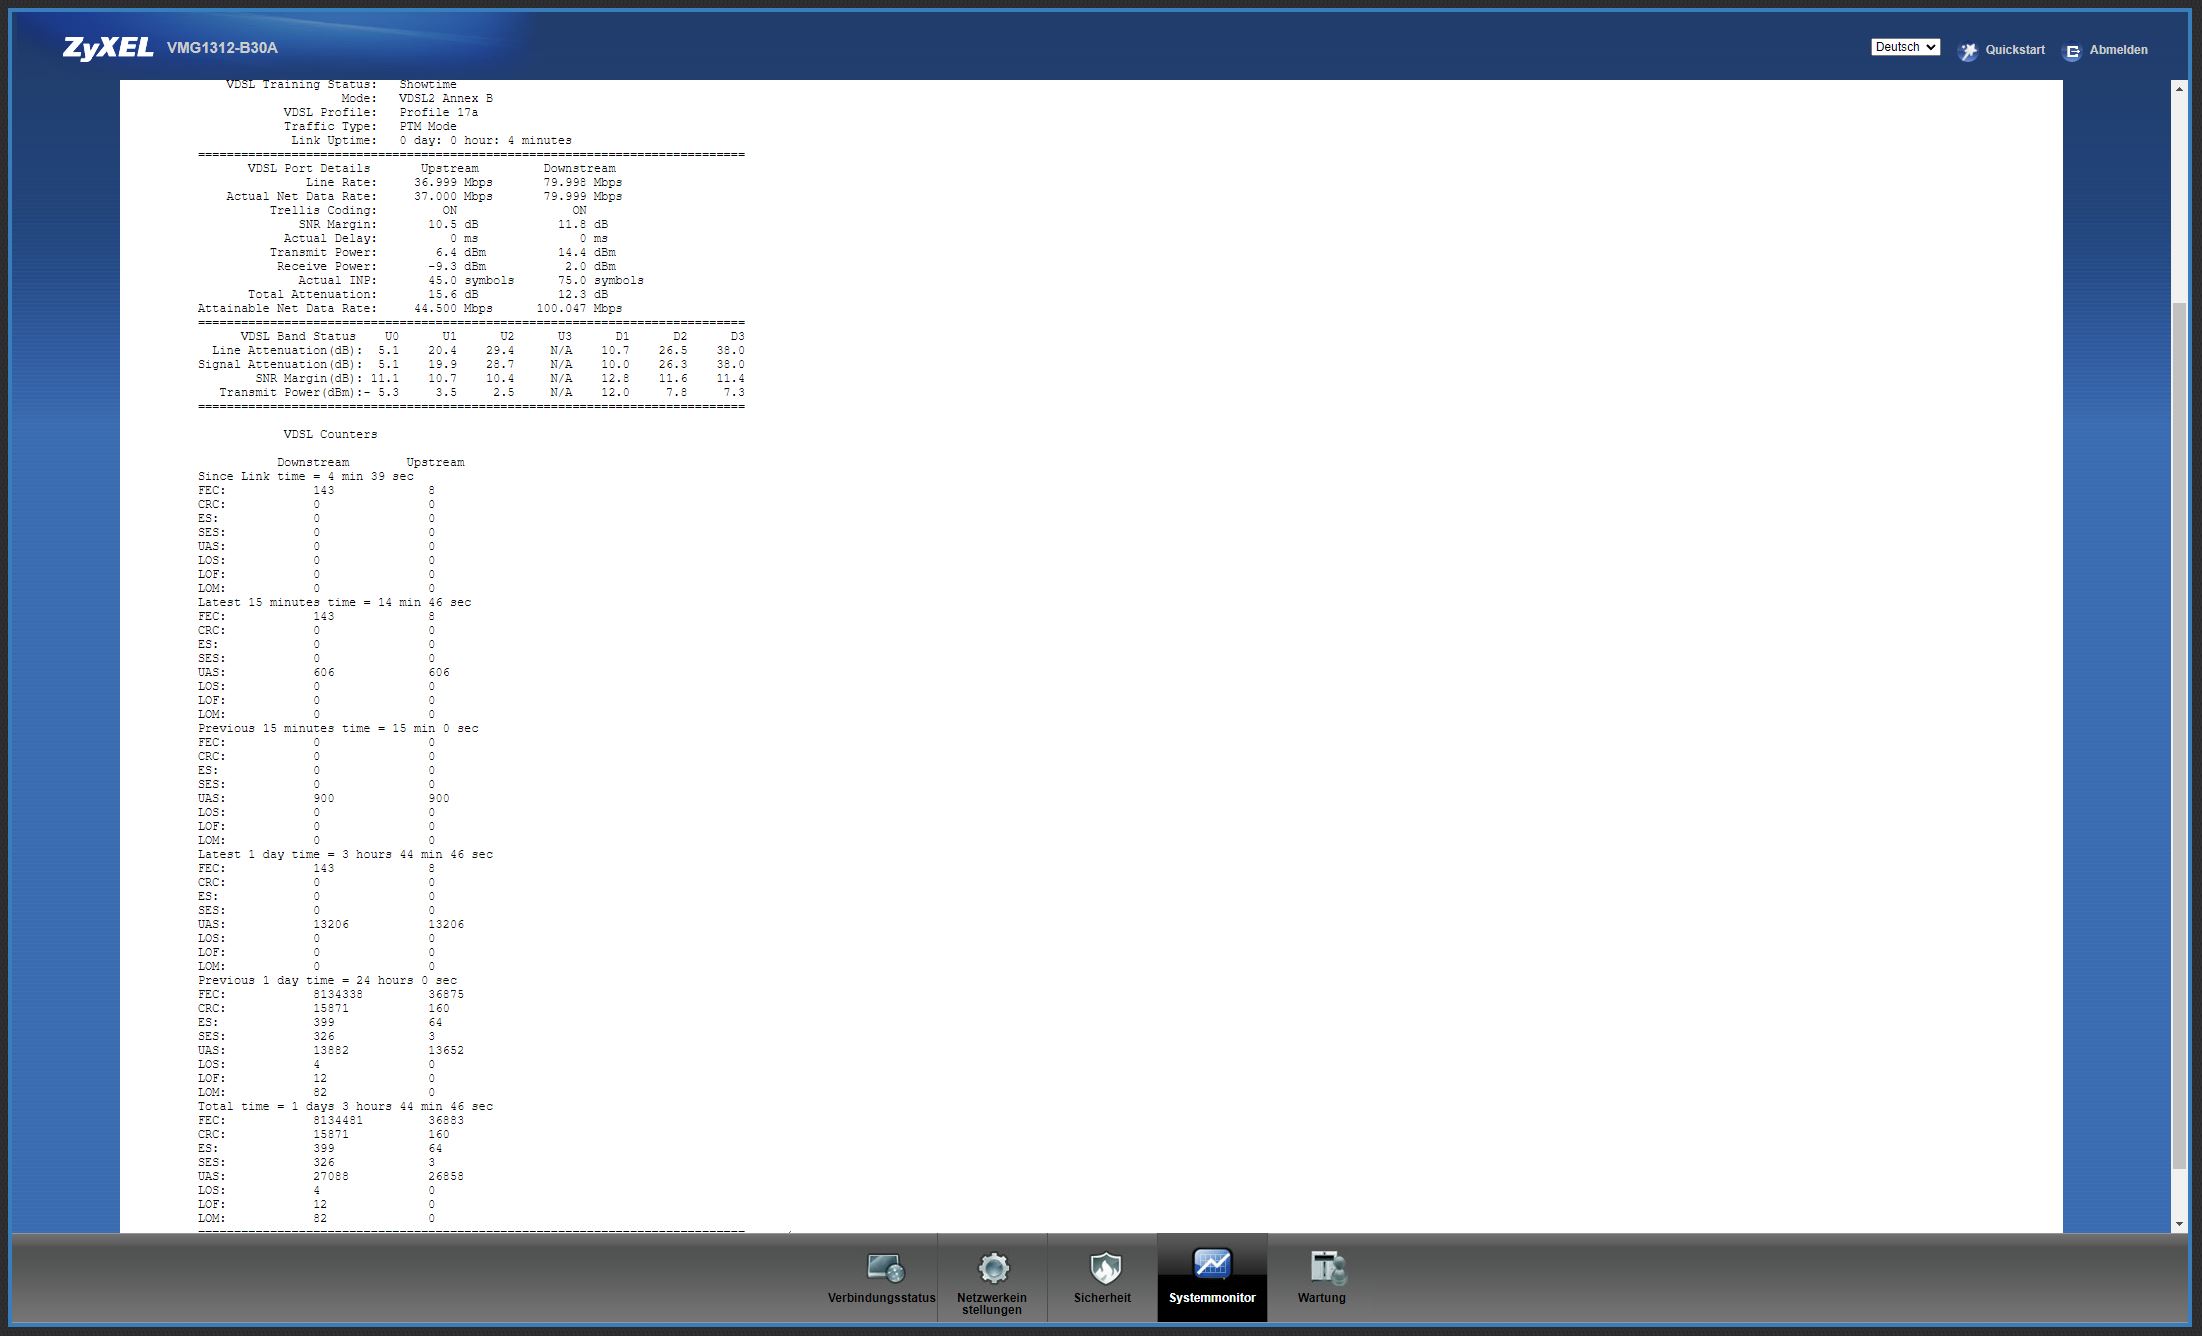Select the Netzwerkeinstellungen menu label
The image size is (2202, 1336).
[x=991, y=1303]
